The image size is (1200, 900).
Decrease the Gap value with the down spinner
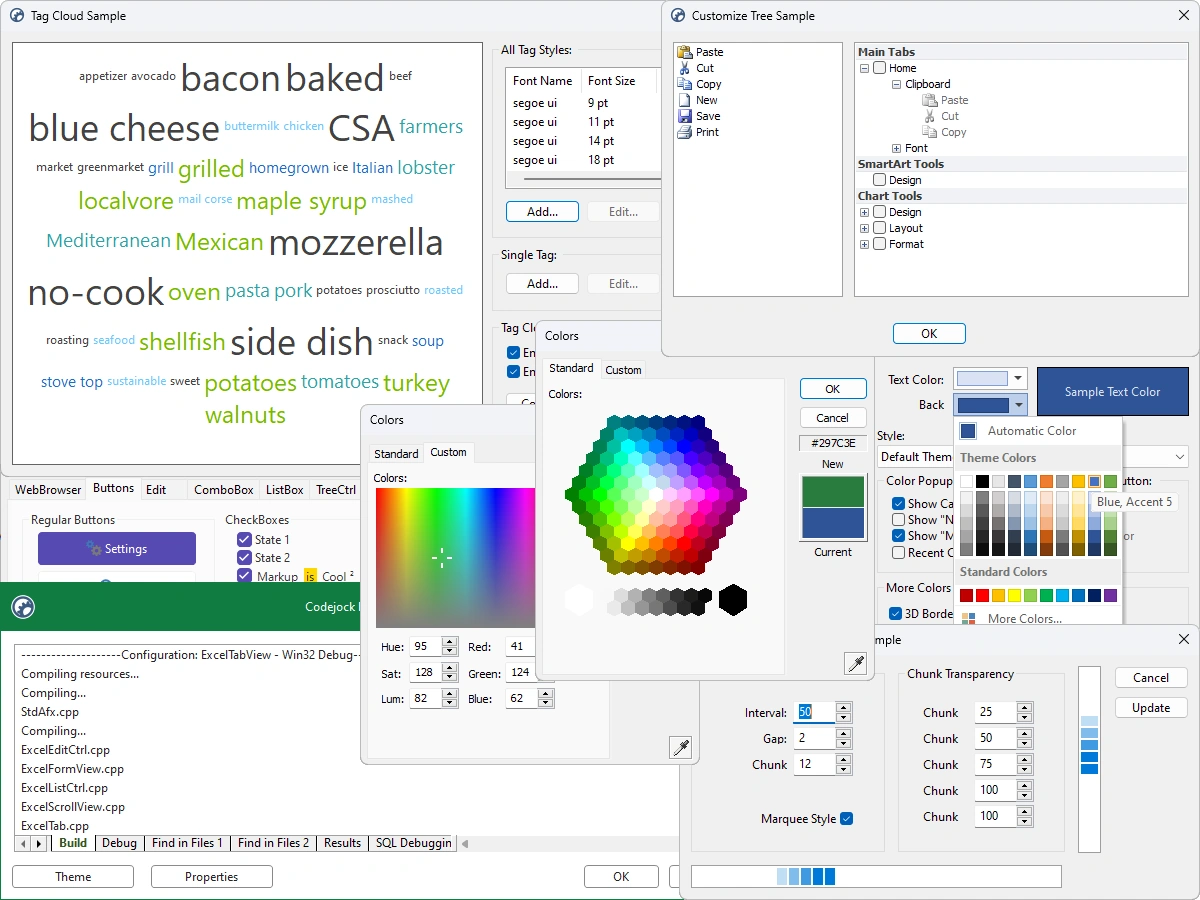tap(844, 744)
